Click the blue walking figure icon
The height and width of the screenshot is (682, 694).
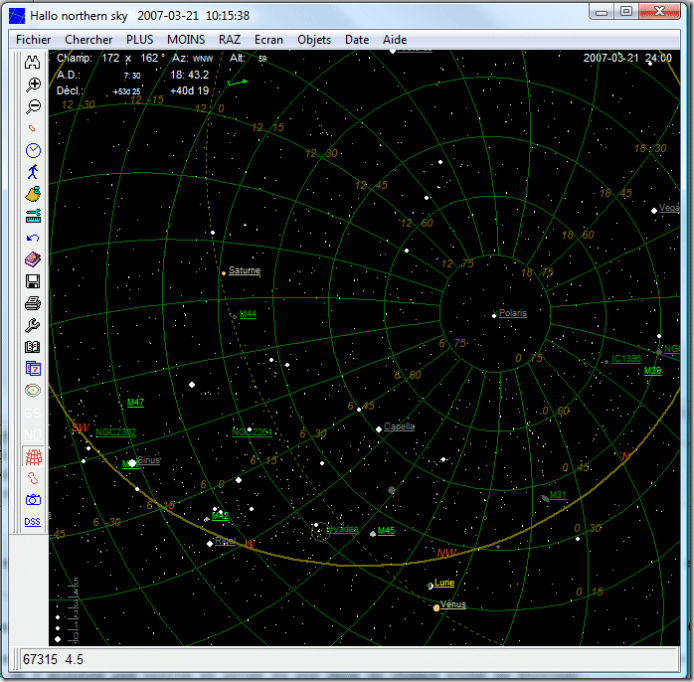[x=33, y=172]
